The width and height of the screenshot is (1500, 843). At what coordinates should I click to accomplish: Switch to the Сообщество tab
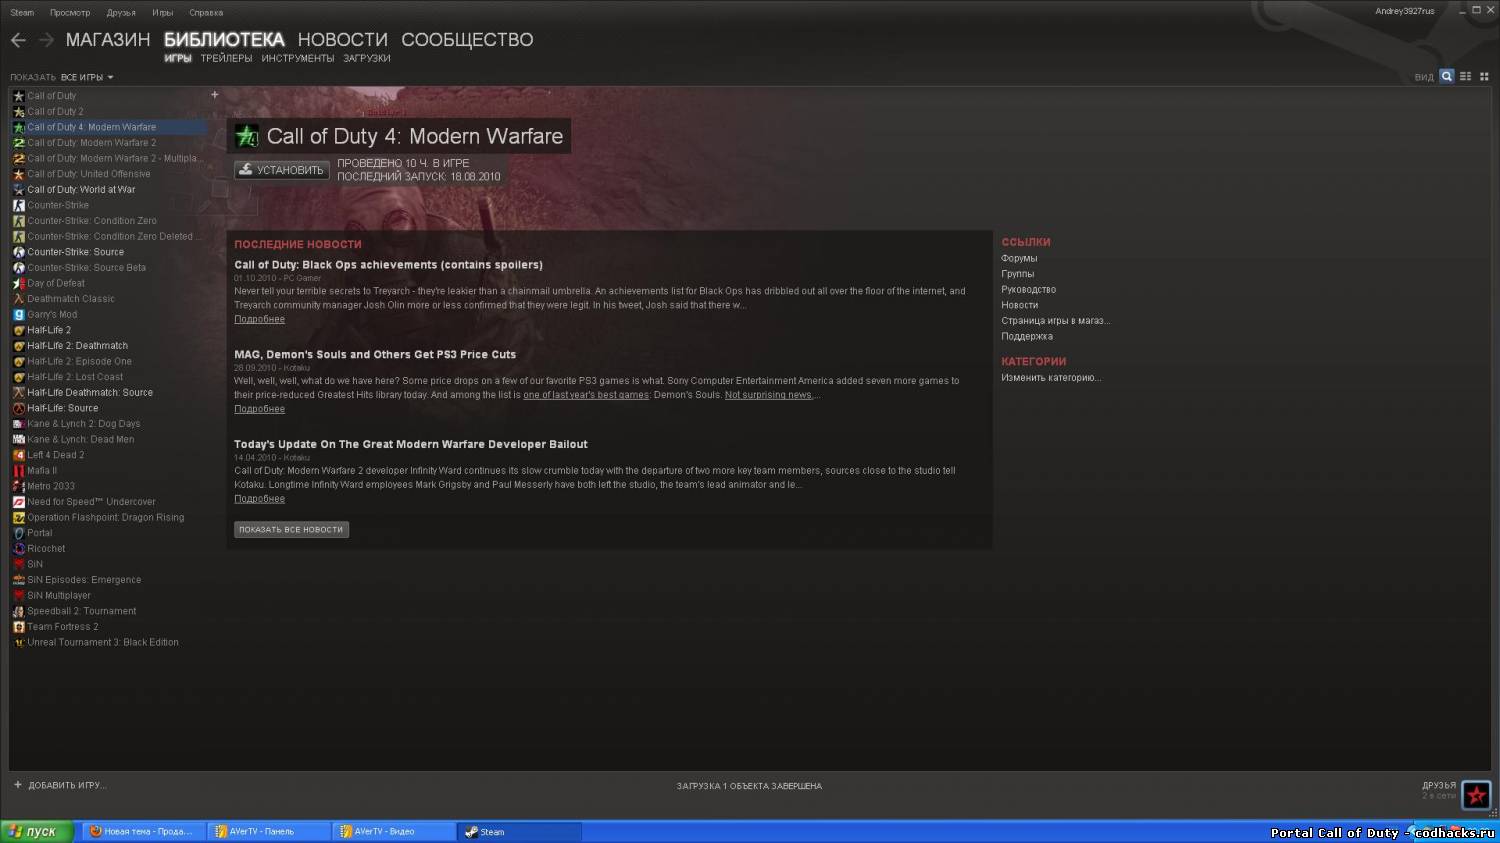(467, 40)
